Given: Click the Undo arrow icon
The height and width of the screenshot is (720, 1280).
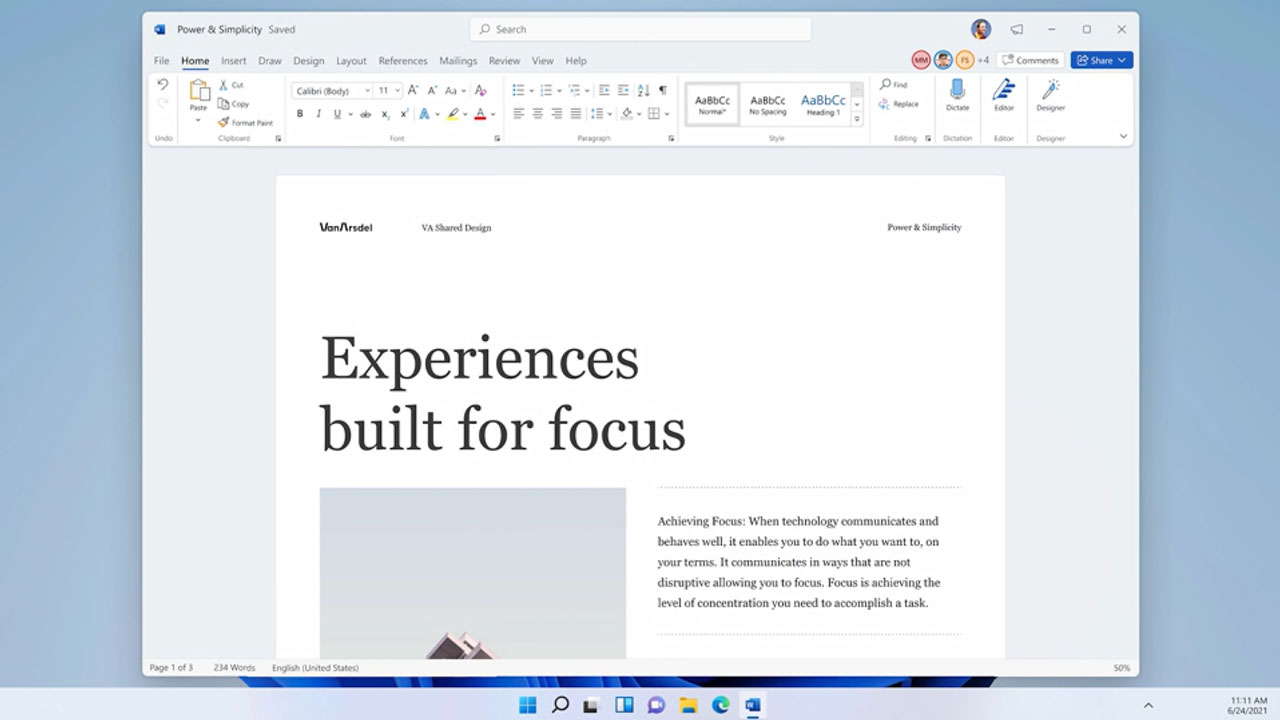Looking at the screenshot, I should click(163, 85).
